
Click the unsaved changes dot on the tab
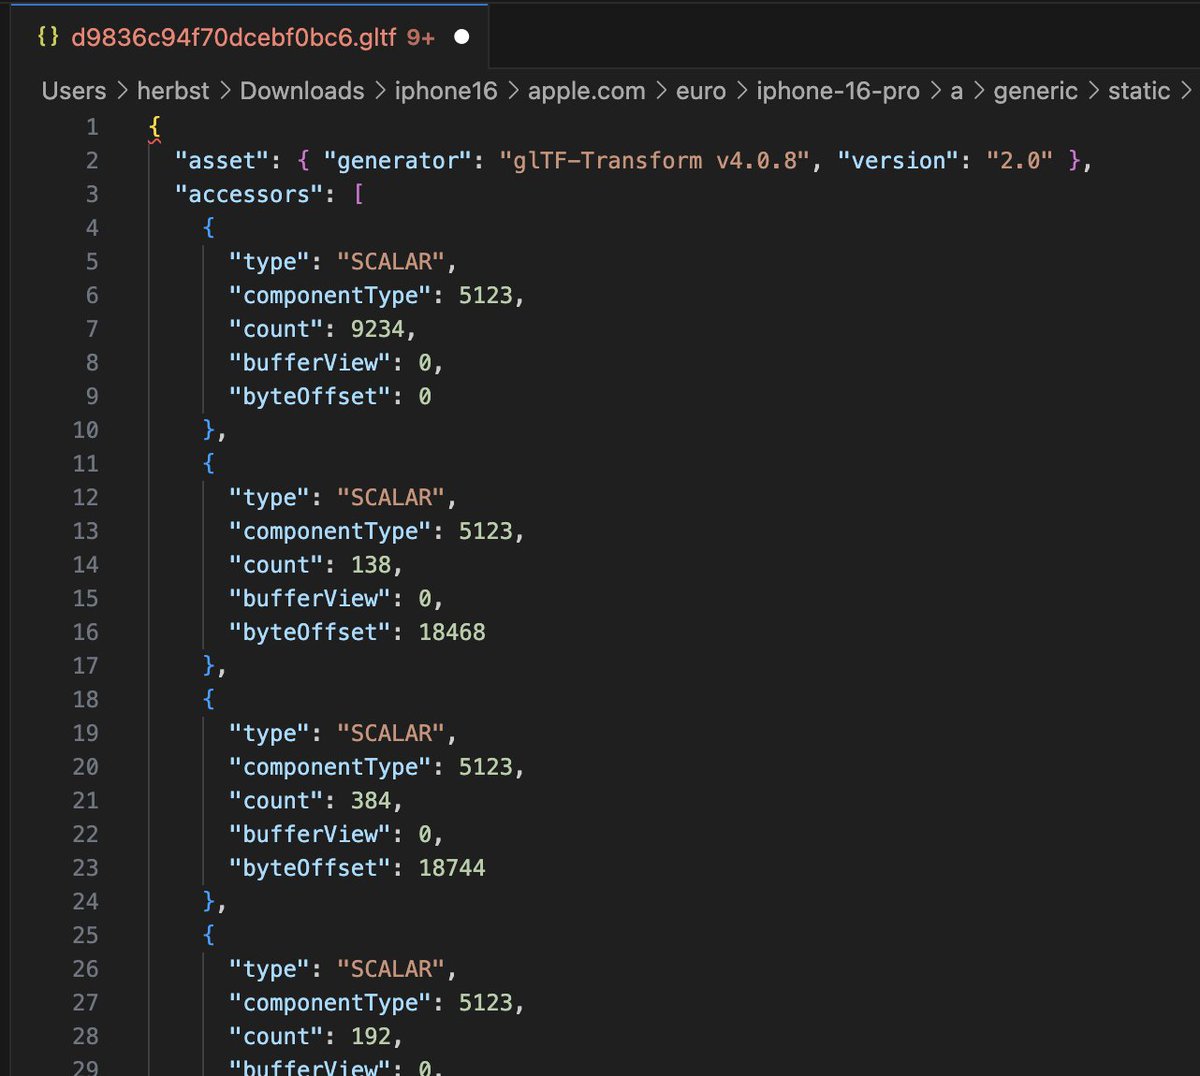[x=460, y=36]
